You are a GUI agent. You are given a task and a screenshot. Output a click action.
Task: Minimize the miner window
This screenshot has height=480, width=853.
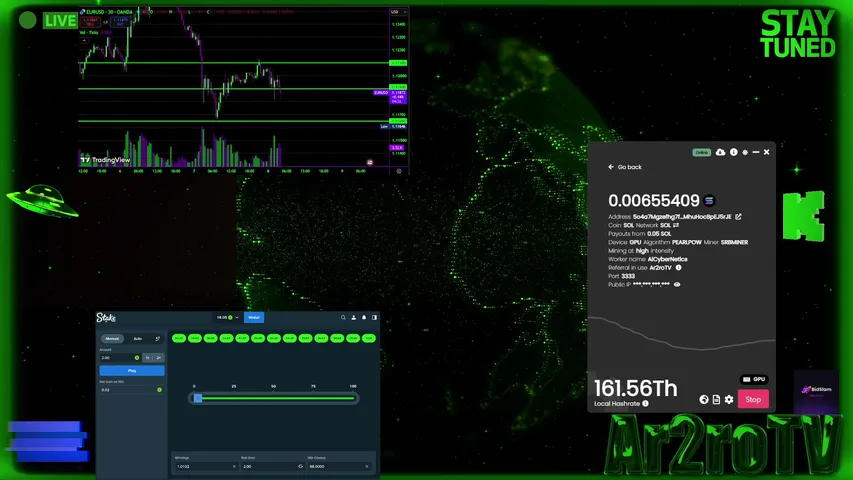pos(756,152)
